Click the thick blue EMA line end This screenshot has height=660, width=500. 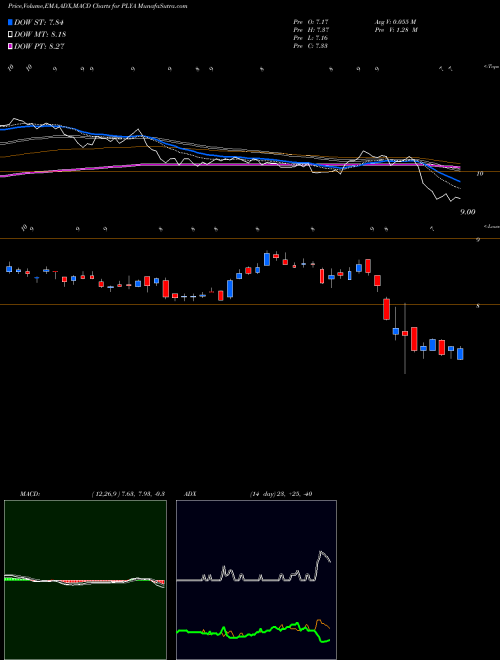(x=459, y=181)
